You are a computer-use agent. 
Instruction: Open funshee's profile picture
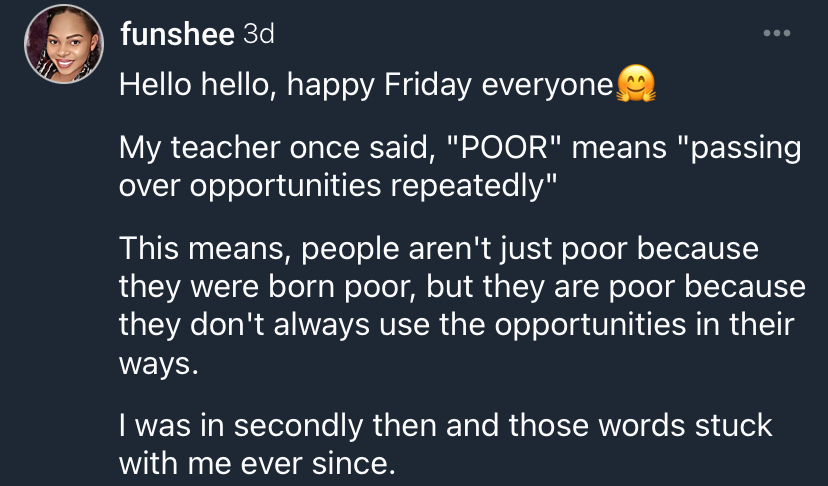[64, 44]
